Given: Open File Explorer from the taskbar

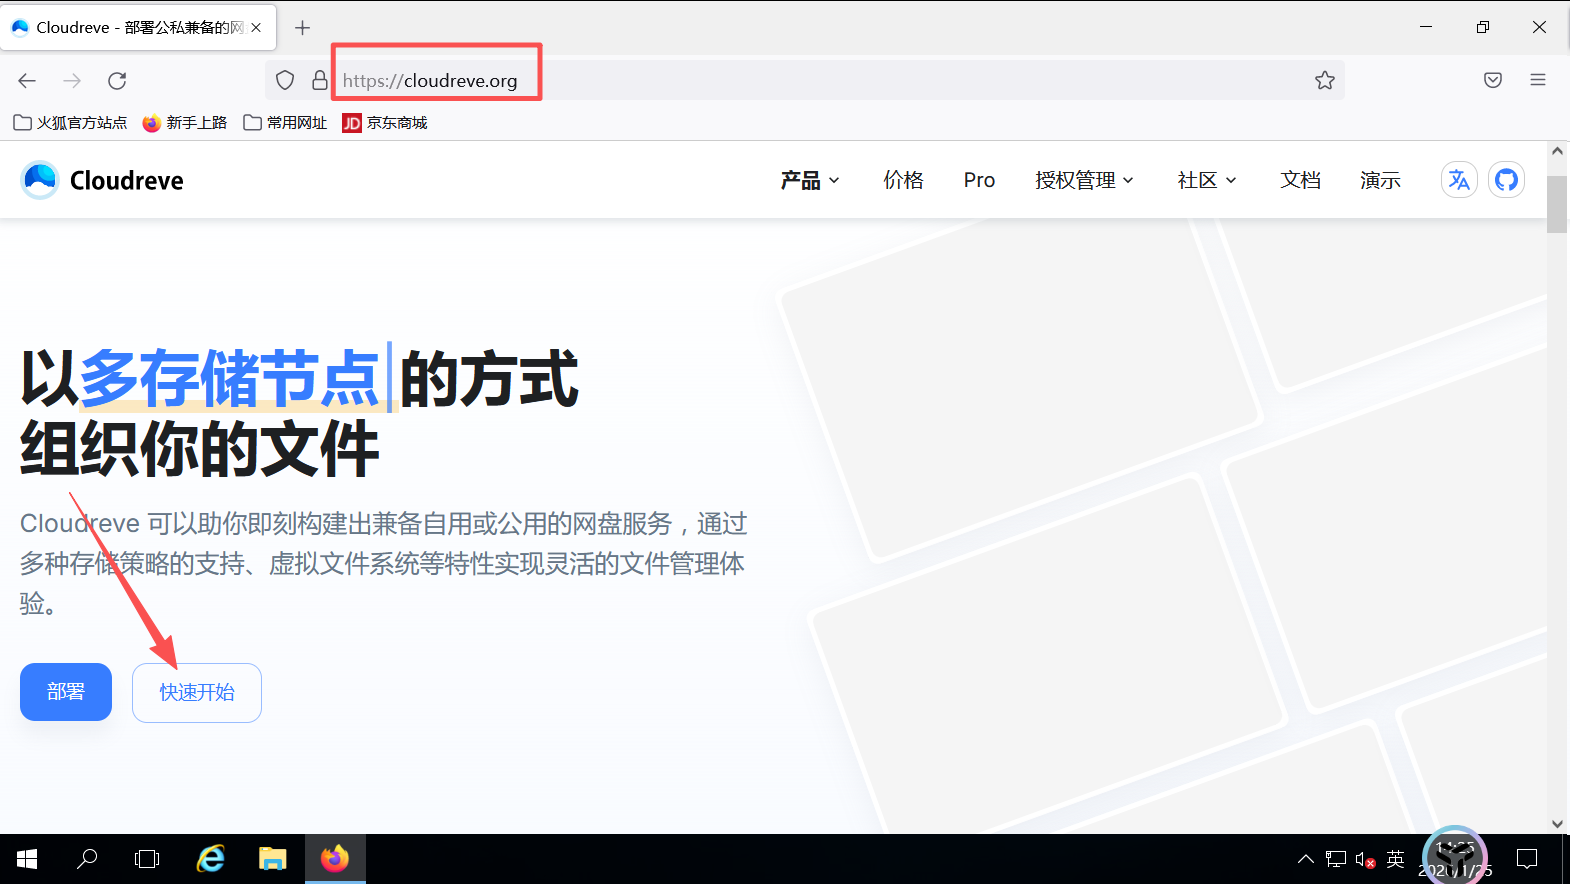Looking at the screenshot, I should point(272,859).
